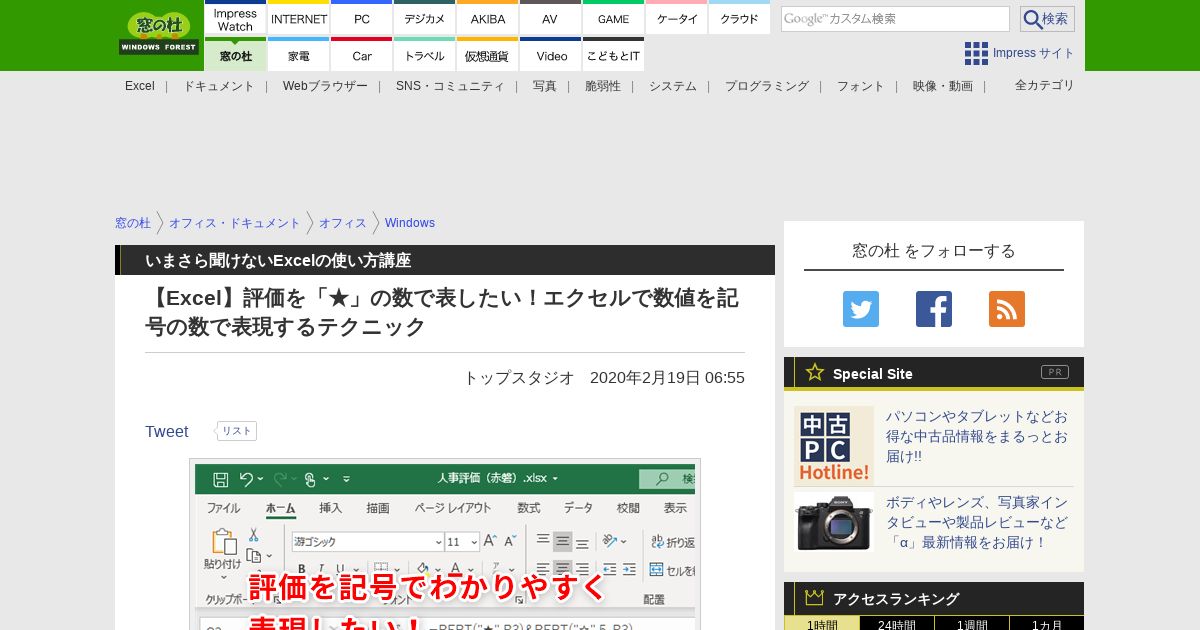Open the Car tab
The width and height of the screenshot is (1200, 630).
(x=362, y=55)
